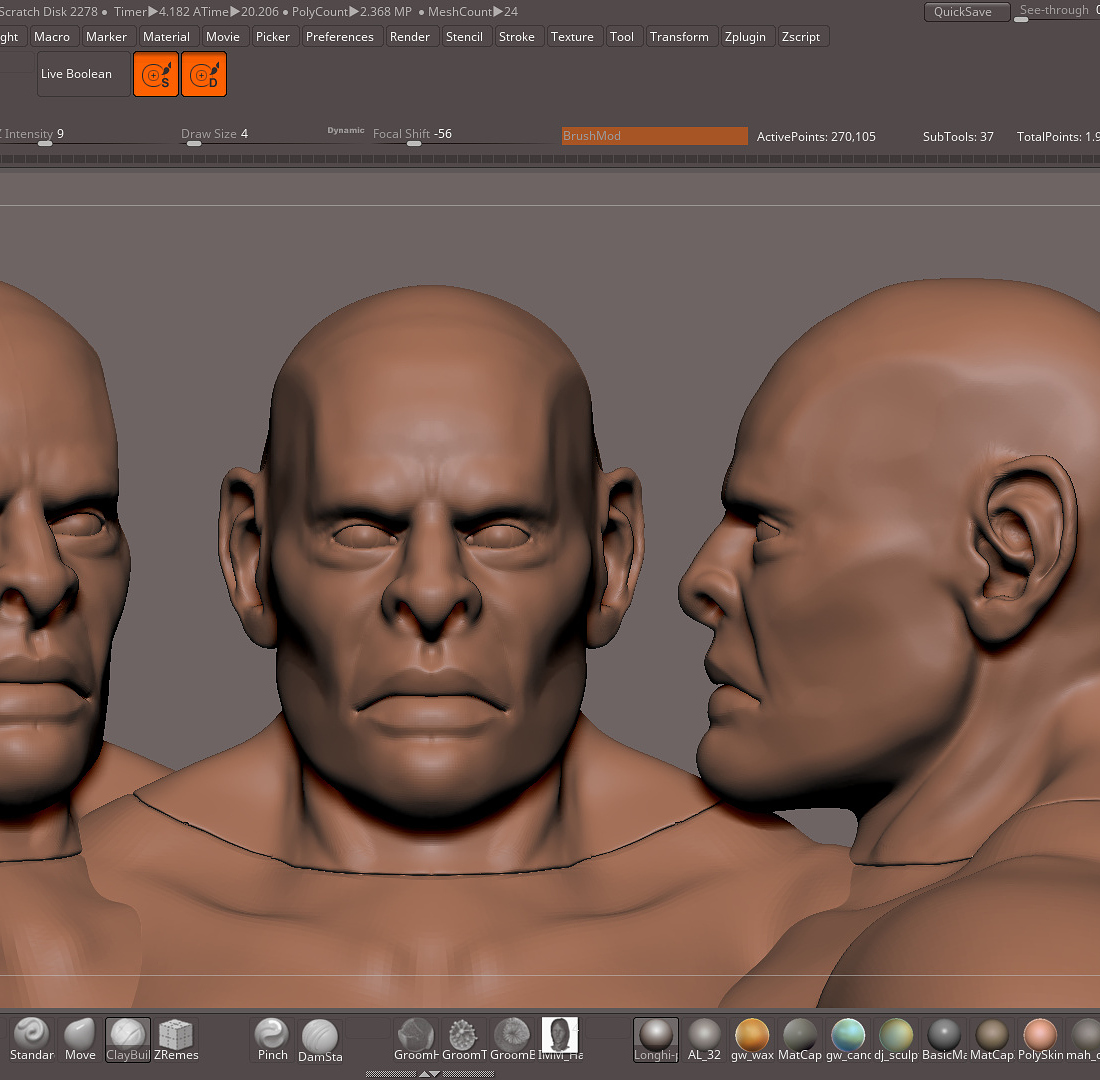The height and width of the screenshot is (1080, 1100).
Task: Open the Marker menu
Action: click(x=106, y=36)
